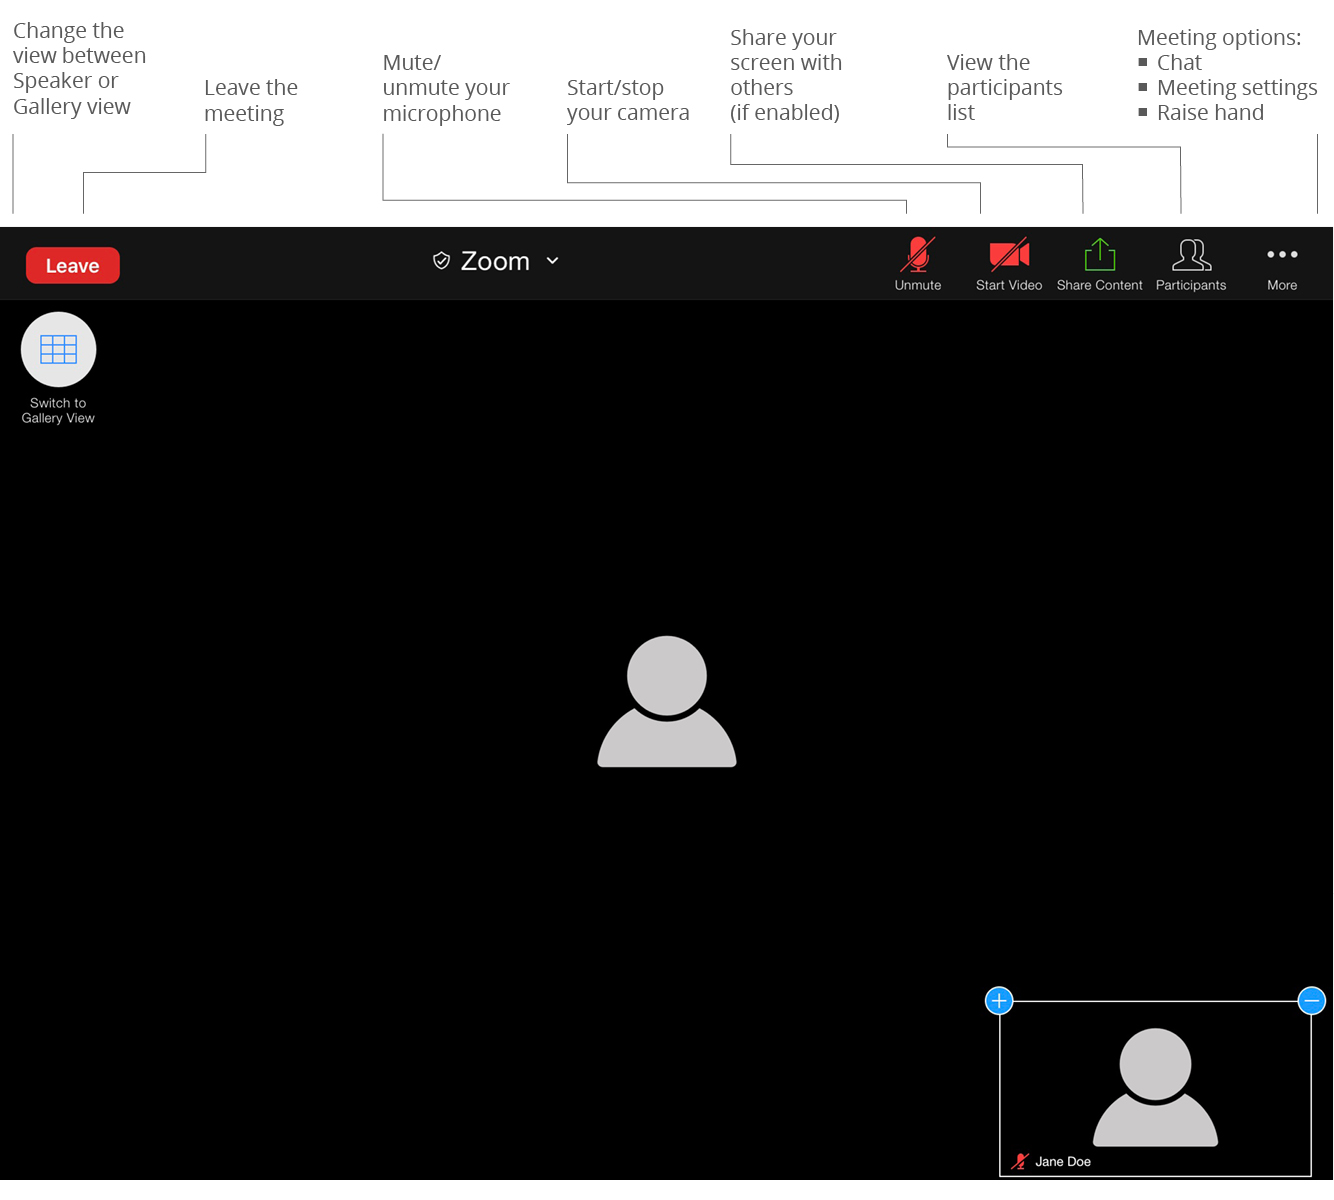Click the blue grid Gallery View icon

coord(58,350)
